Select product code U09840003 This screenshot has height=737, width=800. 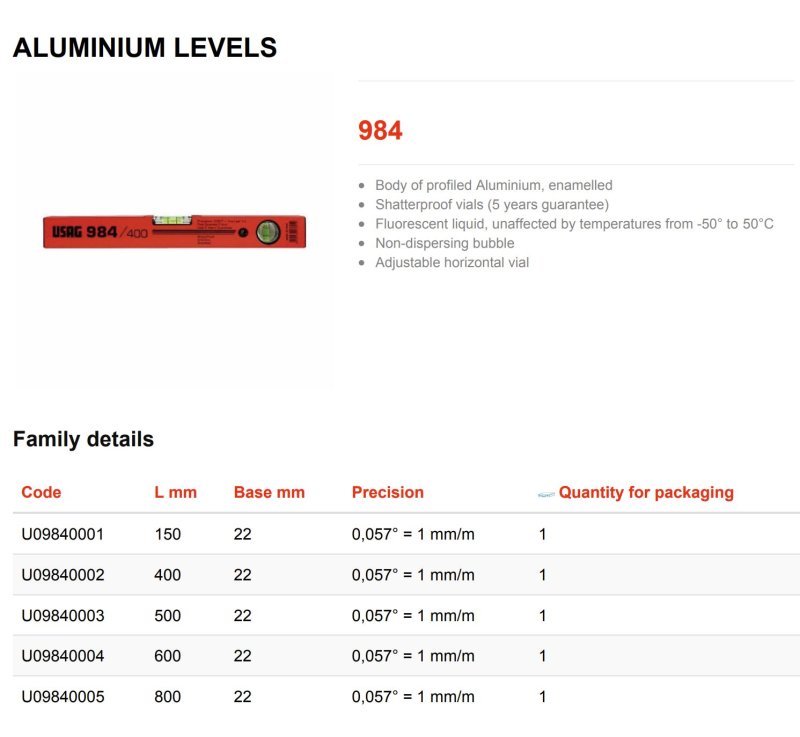tap(63, 616)
